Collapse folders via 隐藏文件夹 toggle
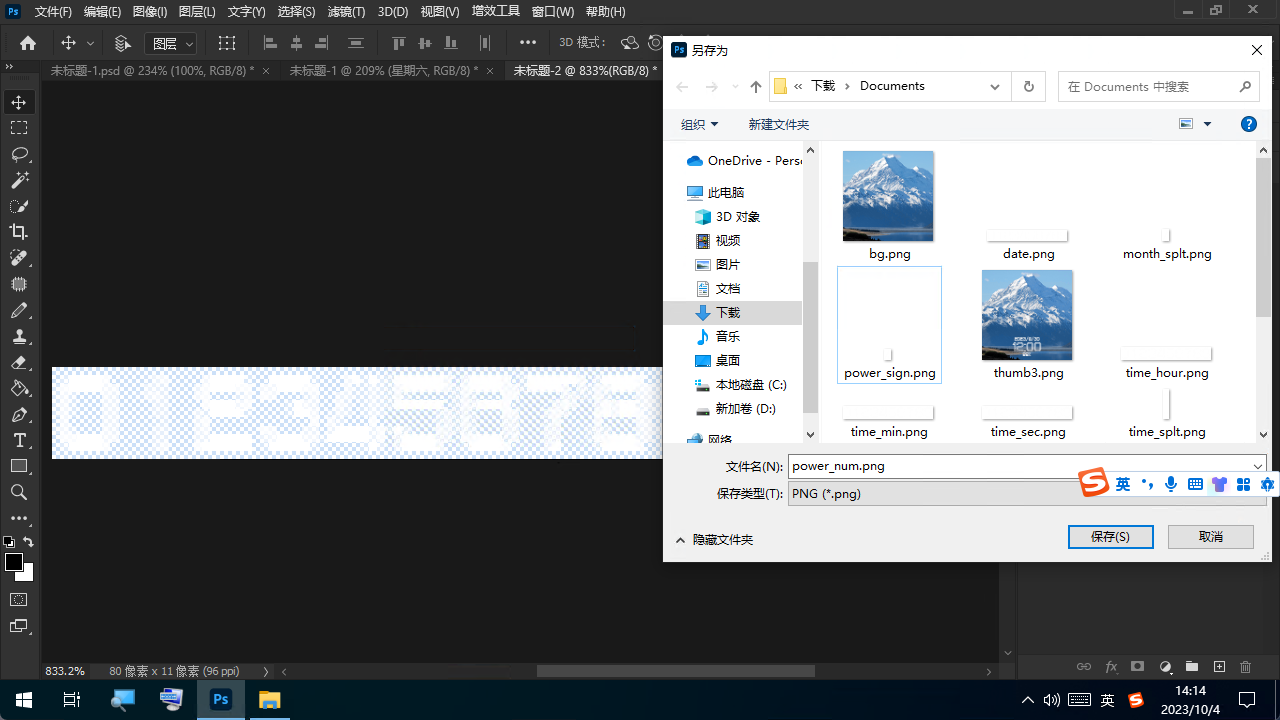This screenshot has height=720, width=1280. pyautogui.click(x=713, y=539)
